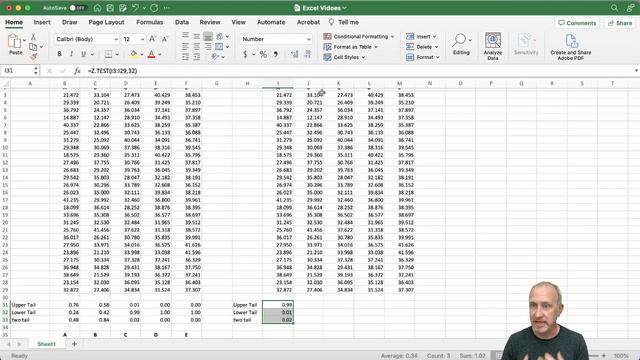Screen dimensions: 640x360
Task: Switch to Draw ribbon tab
Action: [x=69, y=22]
